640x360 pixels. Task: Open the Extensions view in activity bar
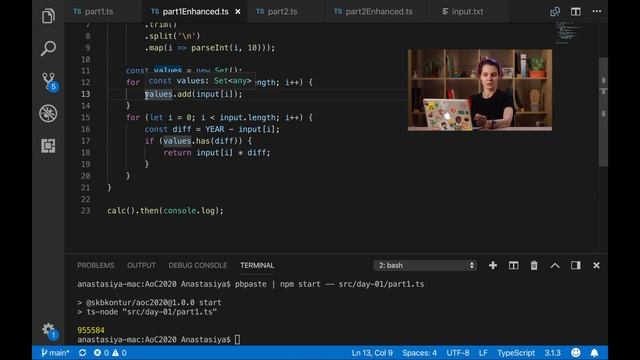48,146
